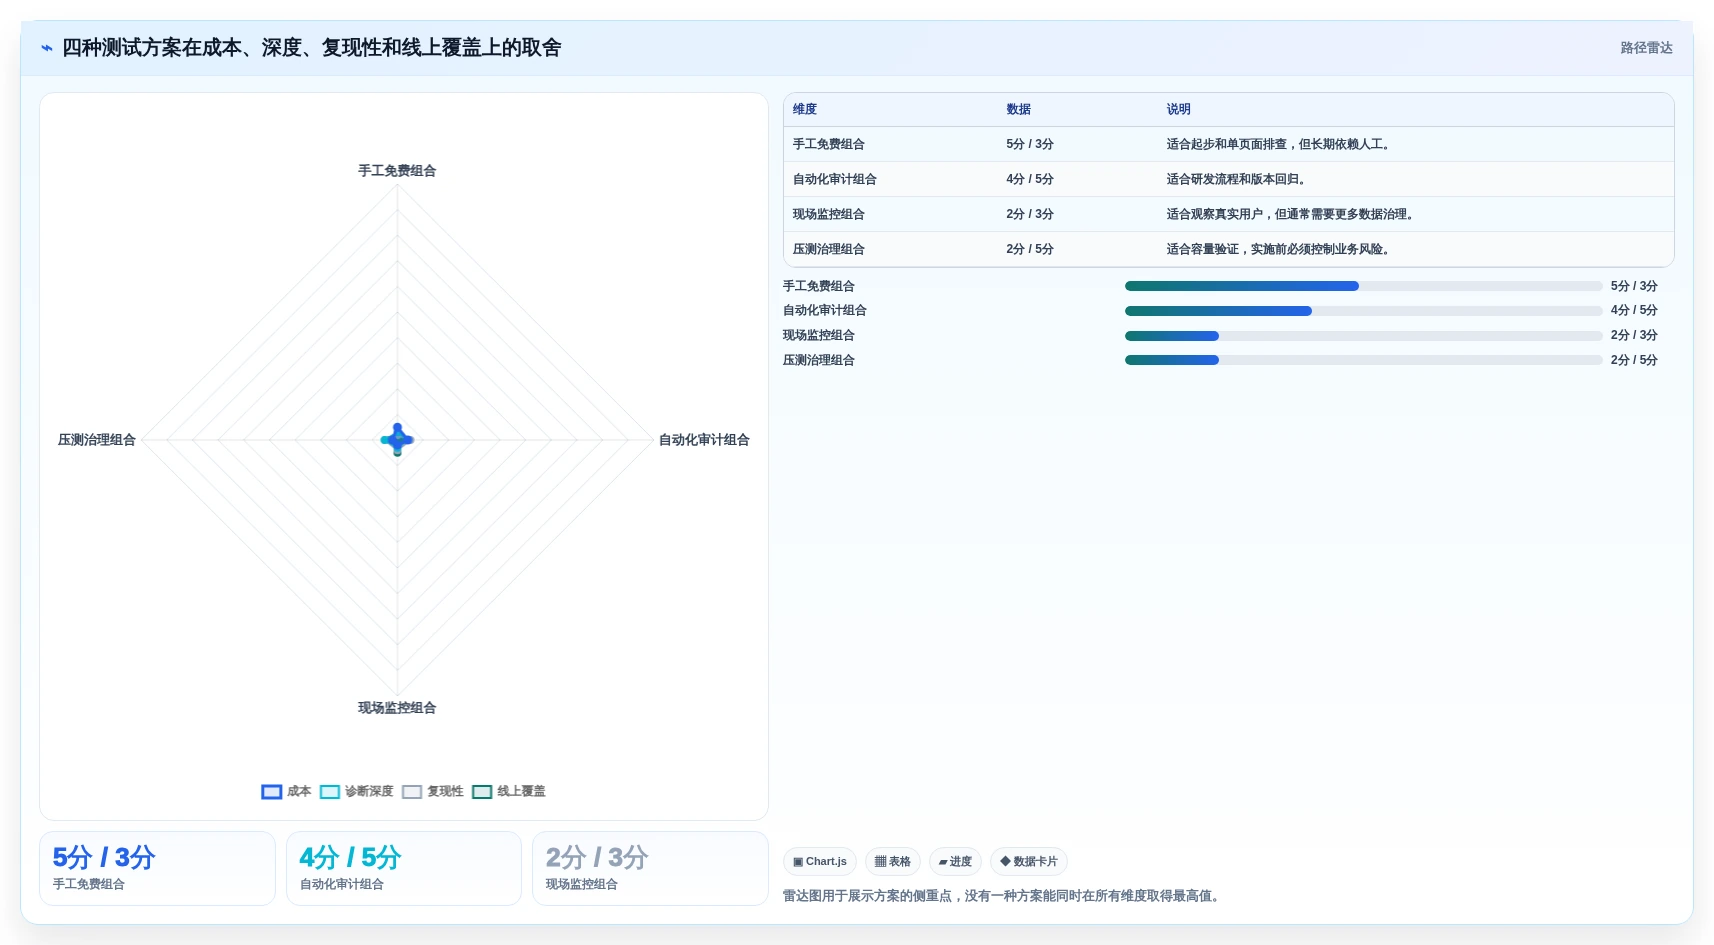Click the footnote about 雷达图
This screenshot has width=1714, height=945.
(x=1003, y=896)
